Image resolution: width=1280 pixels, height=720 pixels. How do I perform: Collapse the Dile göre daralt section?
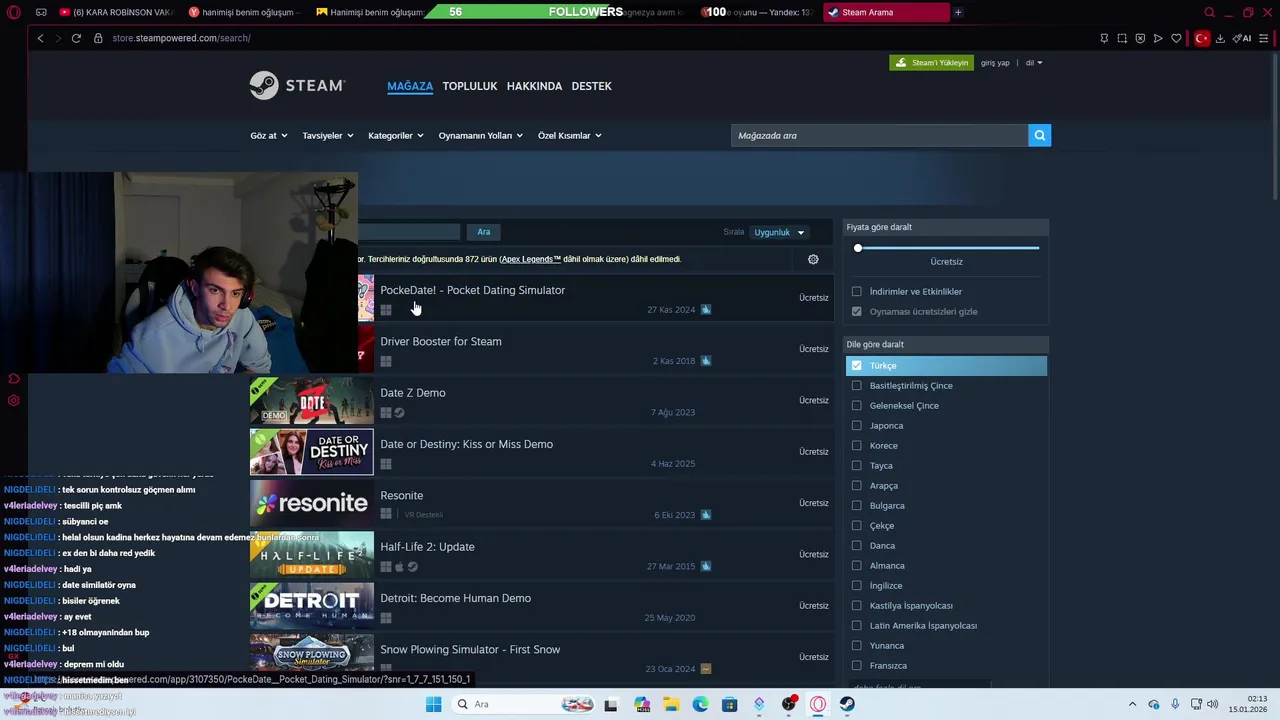click(x=946, y=344)
